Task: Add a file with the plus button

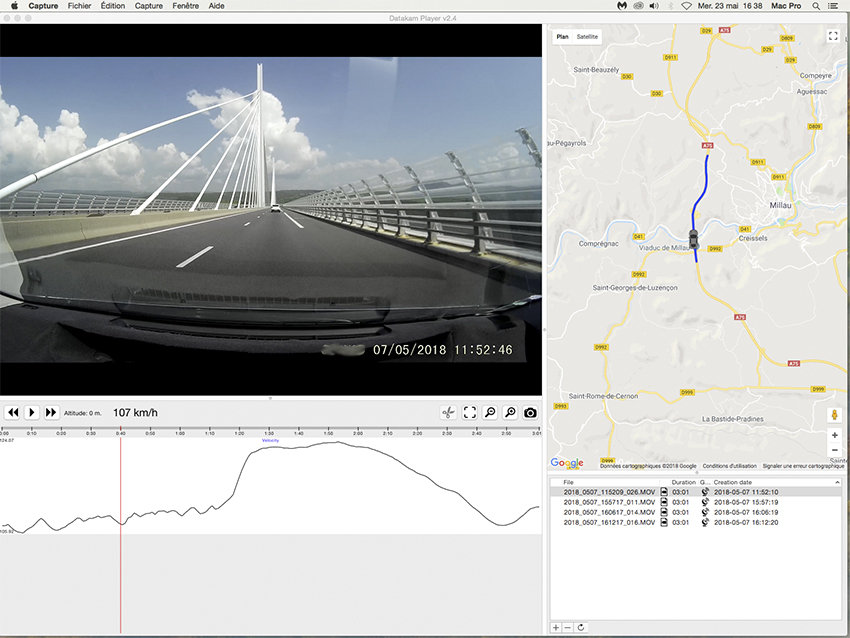Action: (x=556, y=627)
